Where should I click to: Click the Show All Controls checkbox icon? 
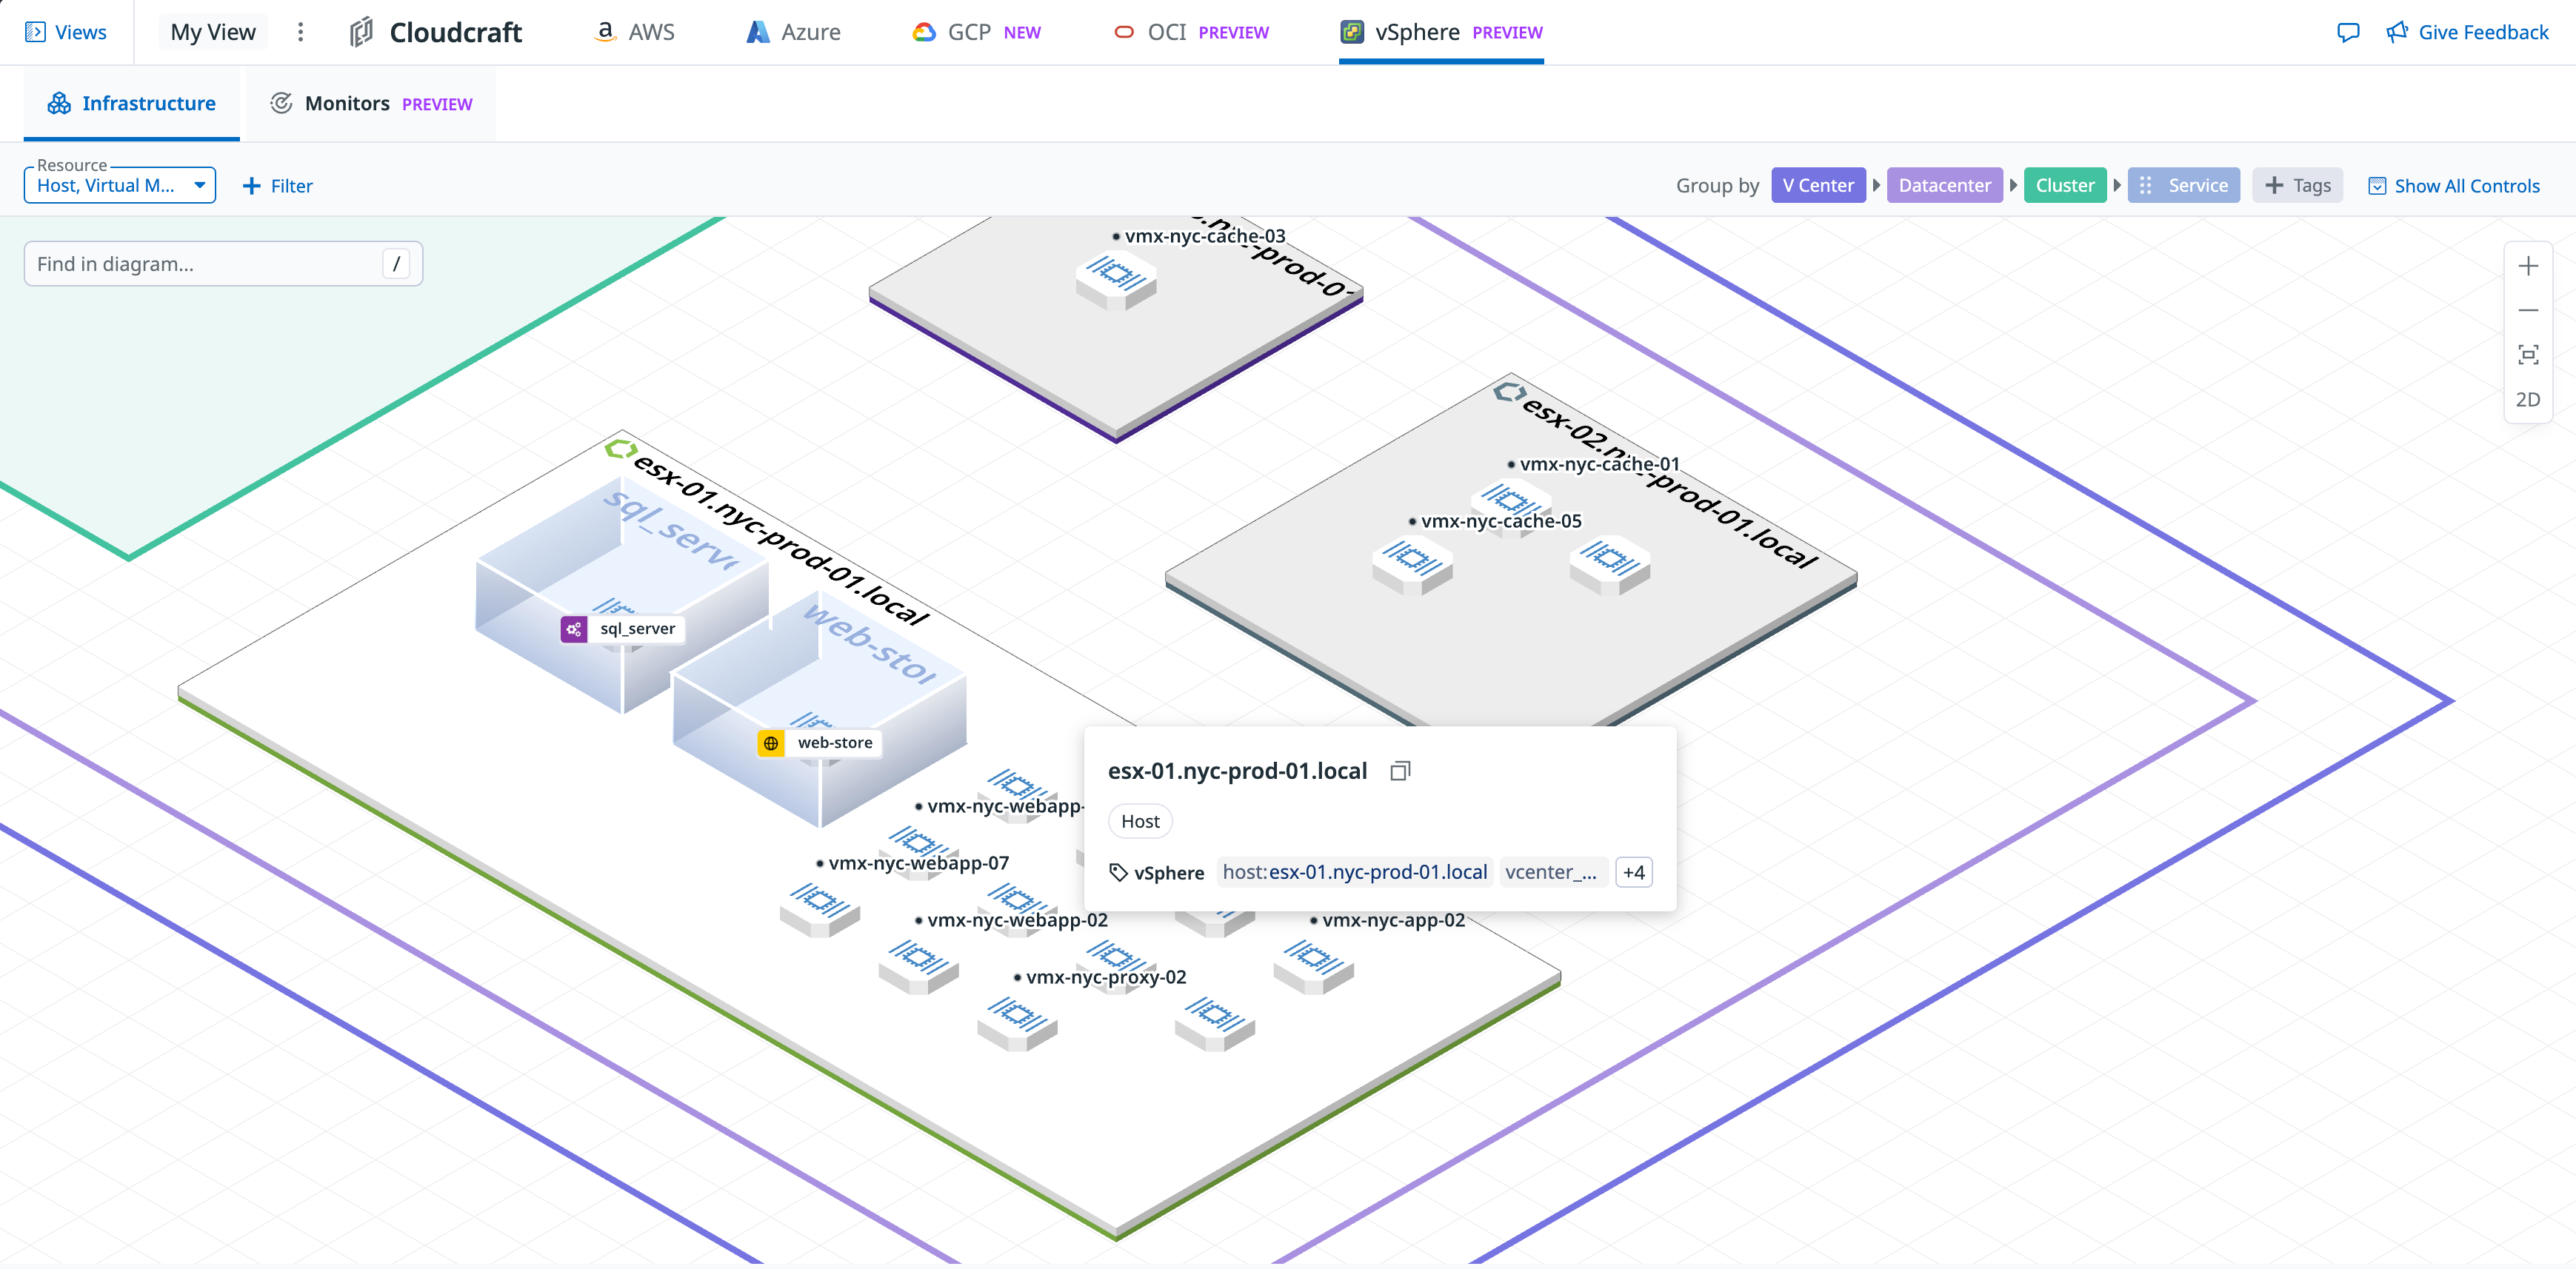click(2378, 186)
